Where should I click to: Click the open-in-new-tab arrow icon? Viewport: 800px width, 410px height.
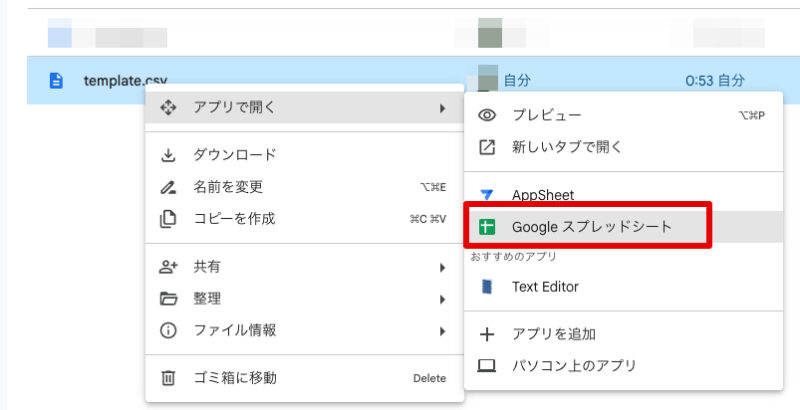[x=487, y=147]
